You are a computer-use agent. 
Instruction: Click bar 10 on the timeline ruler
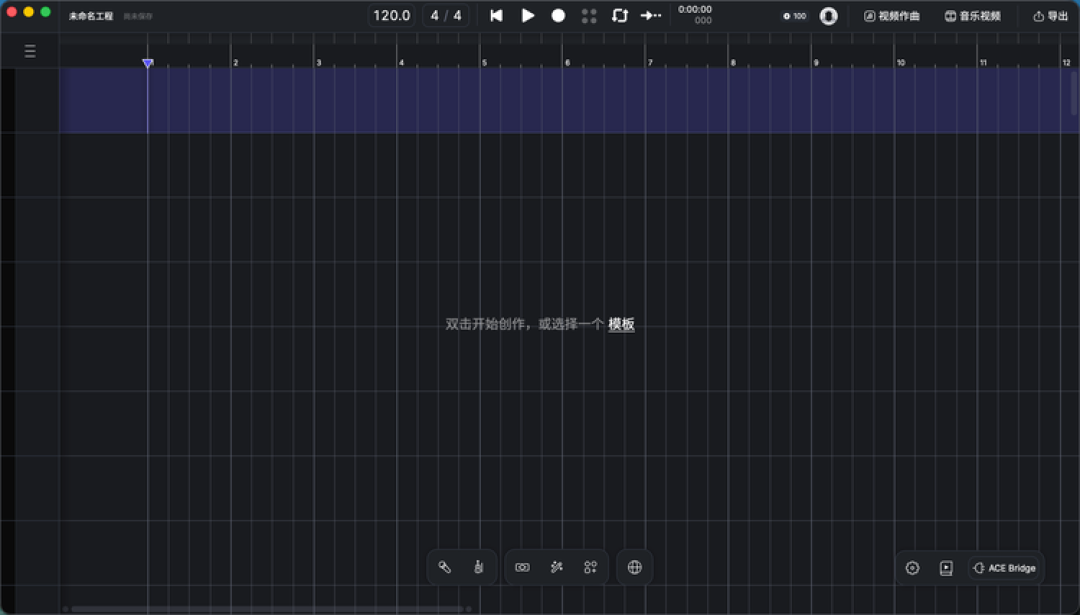900,63
